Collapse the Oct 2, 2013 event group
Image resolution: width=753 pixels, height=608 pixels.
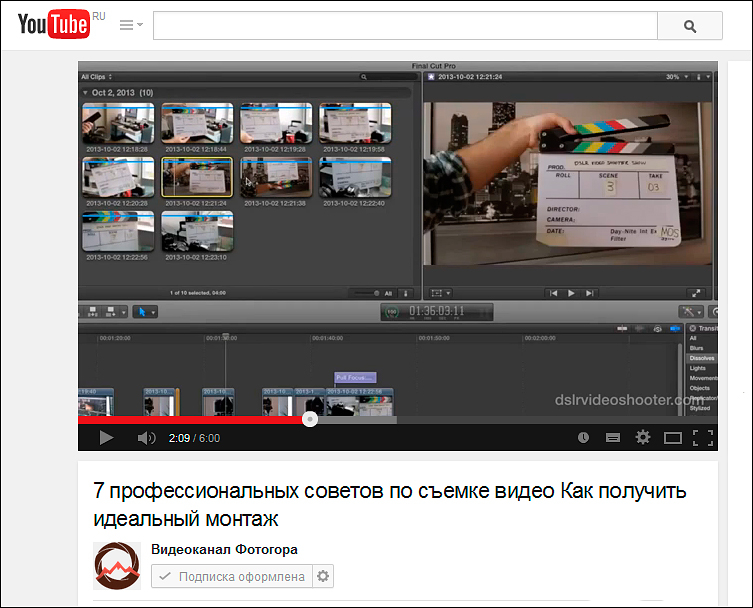[x=85, y=93]
